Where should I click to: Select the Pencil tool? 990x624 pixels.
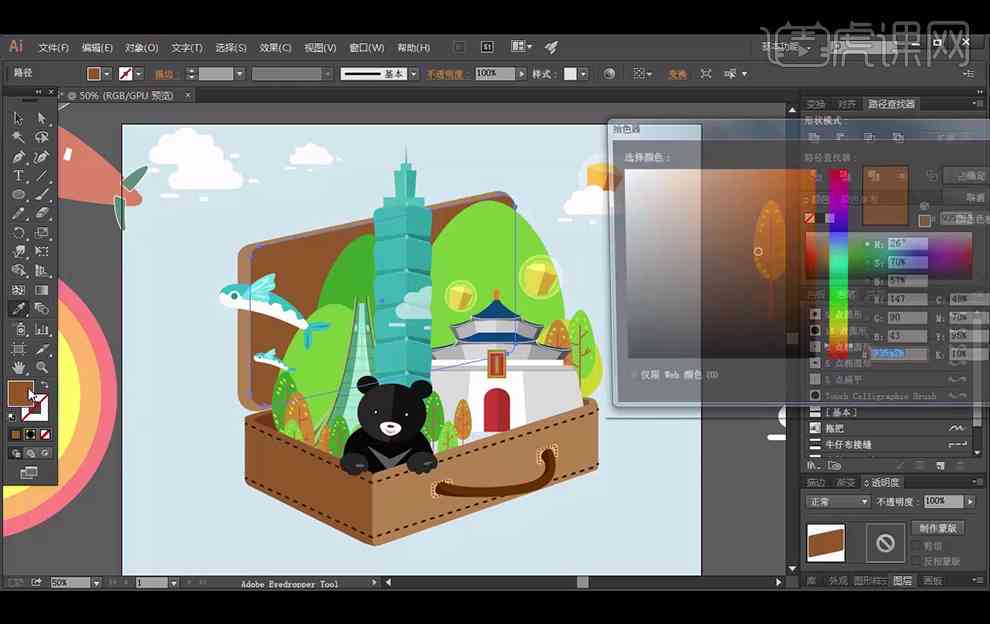[x=18, y=213]
